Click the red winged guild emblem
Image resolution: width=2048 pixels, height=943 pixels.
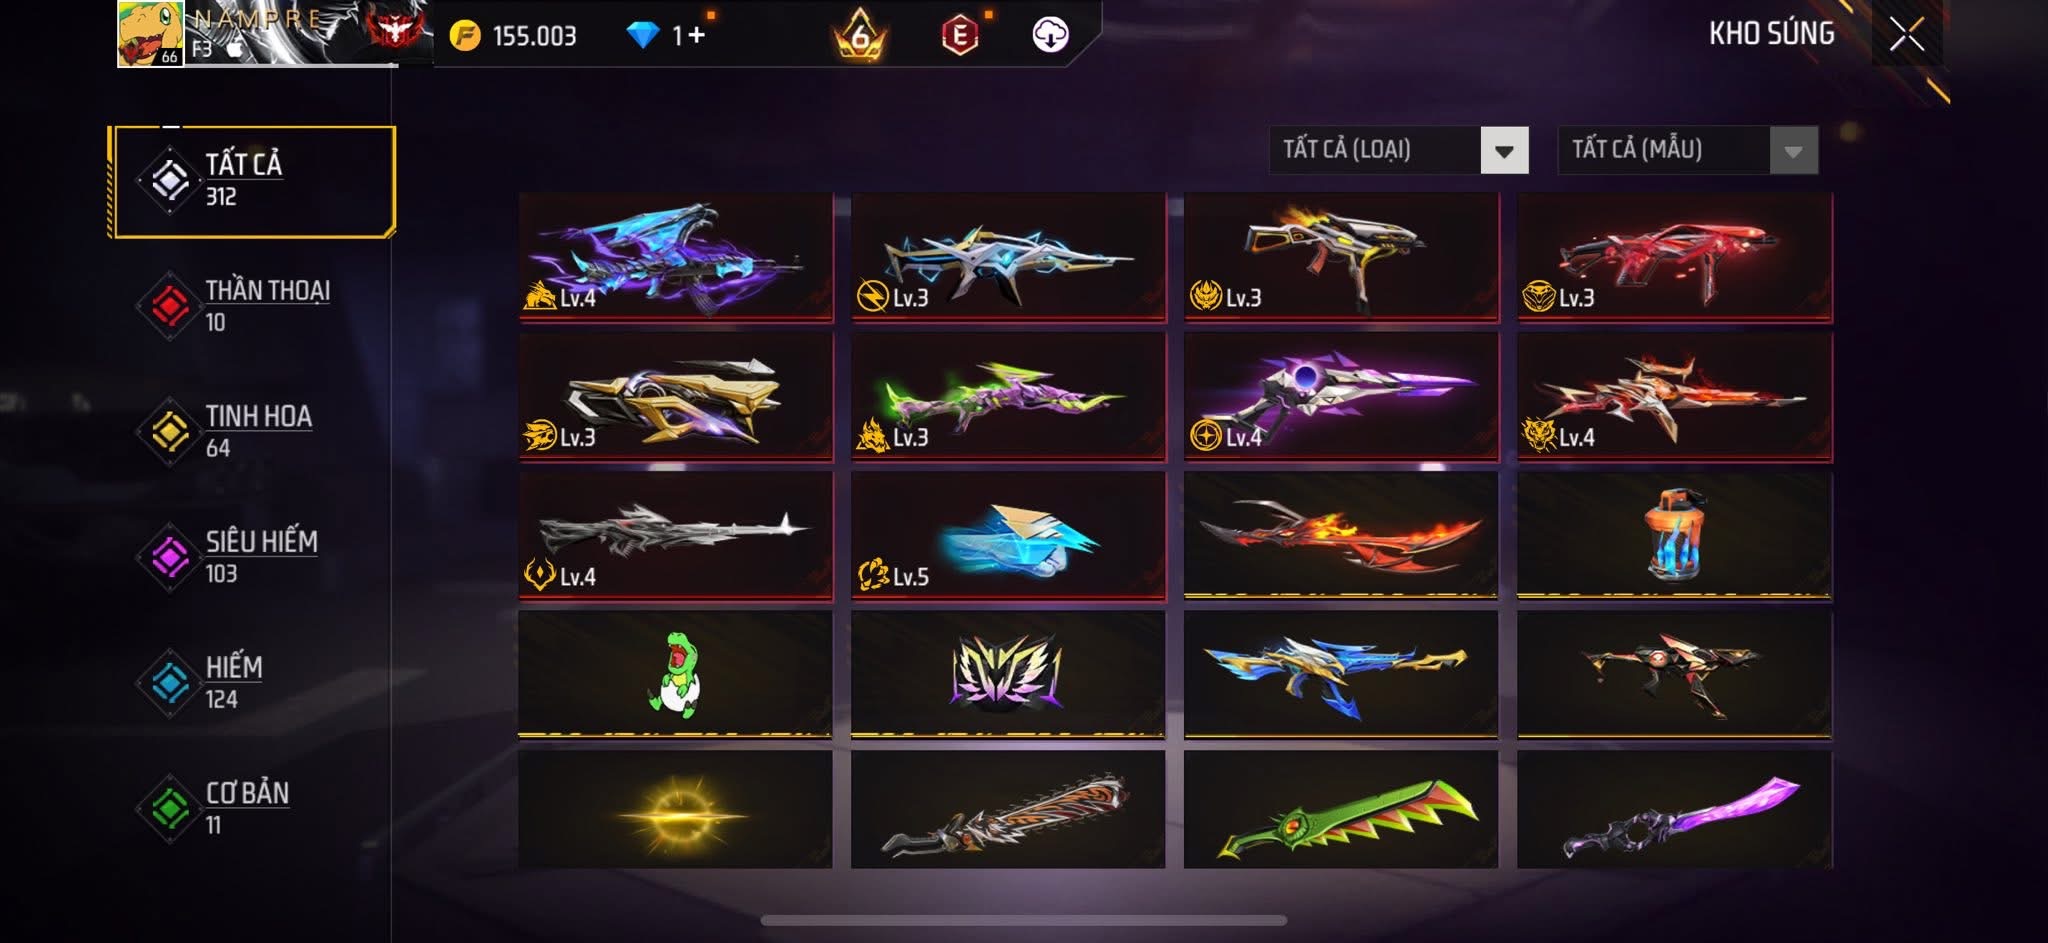tap(397, 30)
